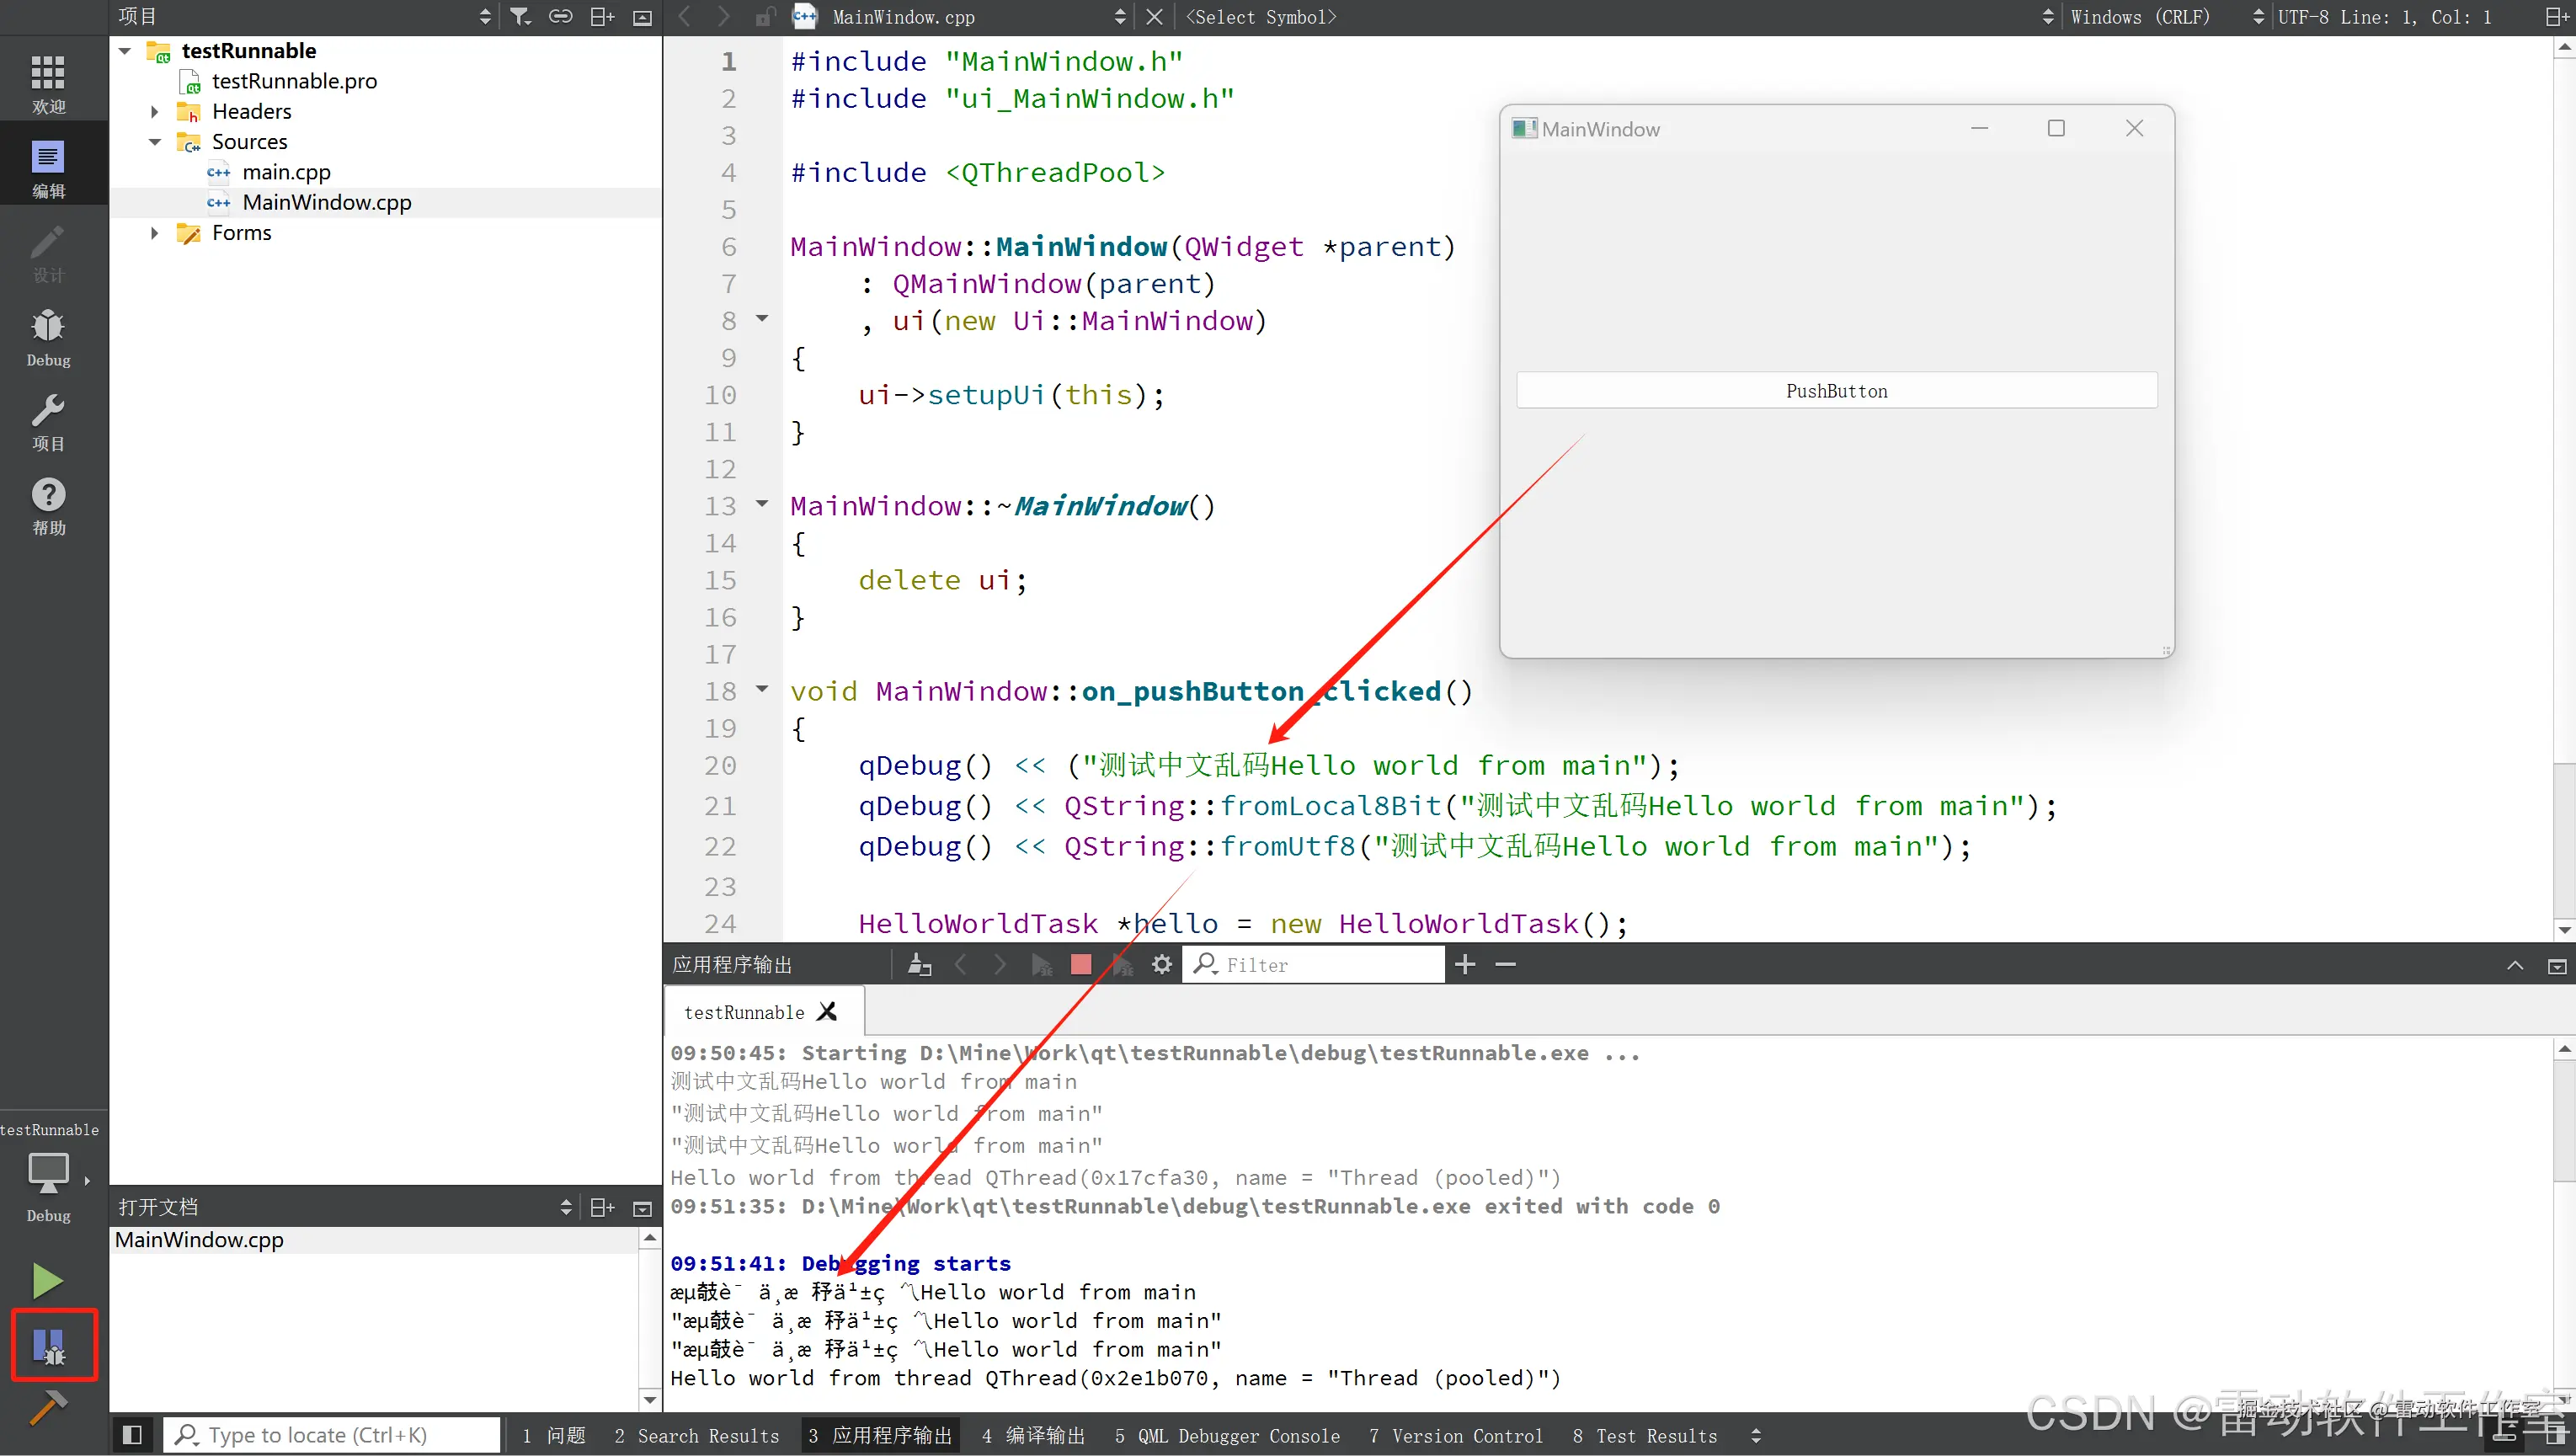
Task: Stop the running program with red square
Action: click(x=1081, y=964)
